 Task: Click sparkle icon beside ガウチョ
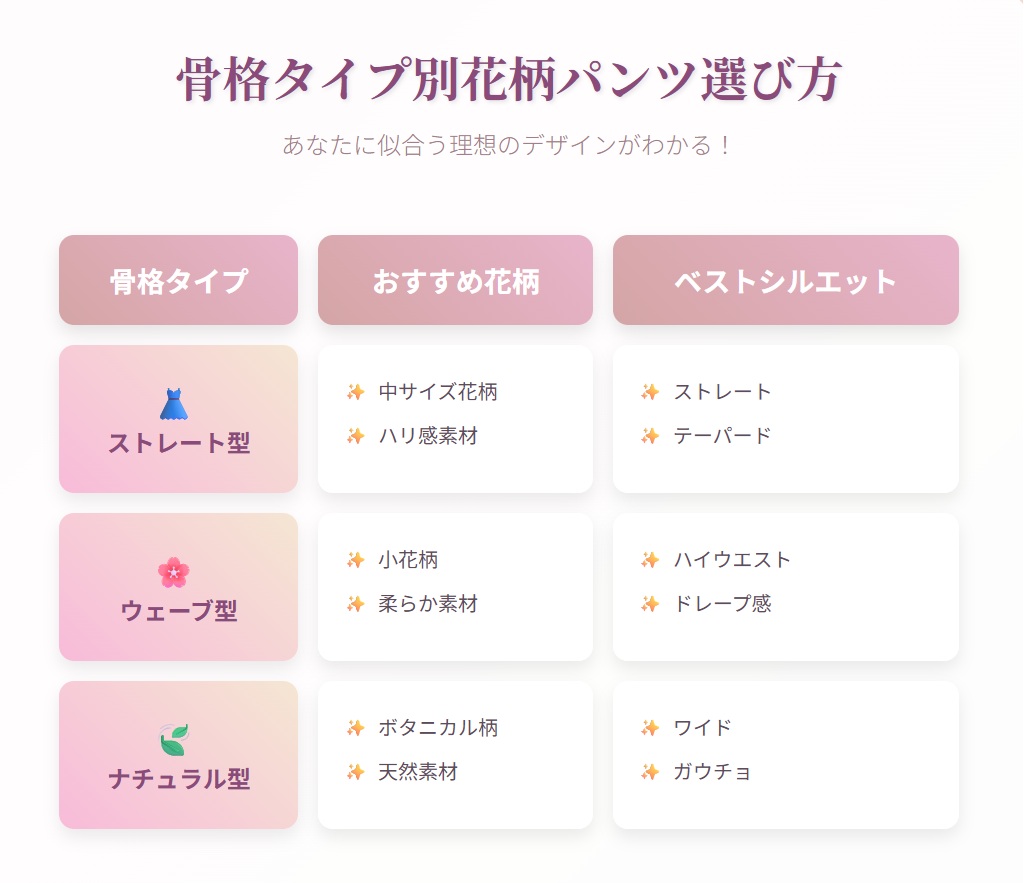pos(650,772)
